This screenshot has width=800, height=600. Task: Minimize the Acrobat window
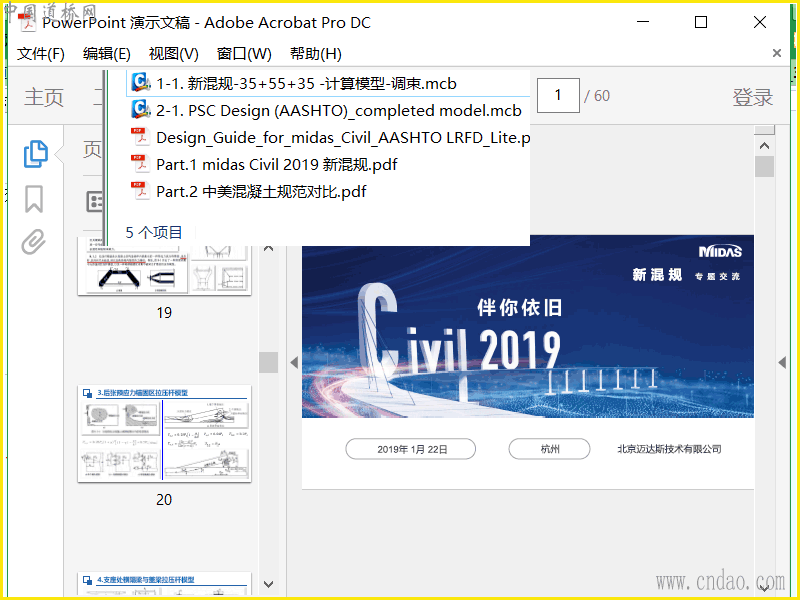point(643,22)
